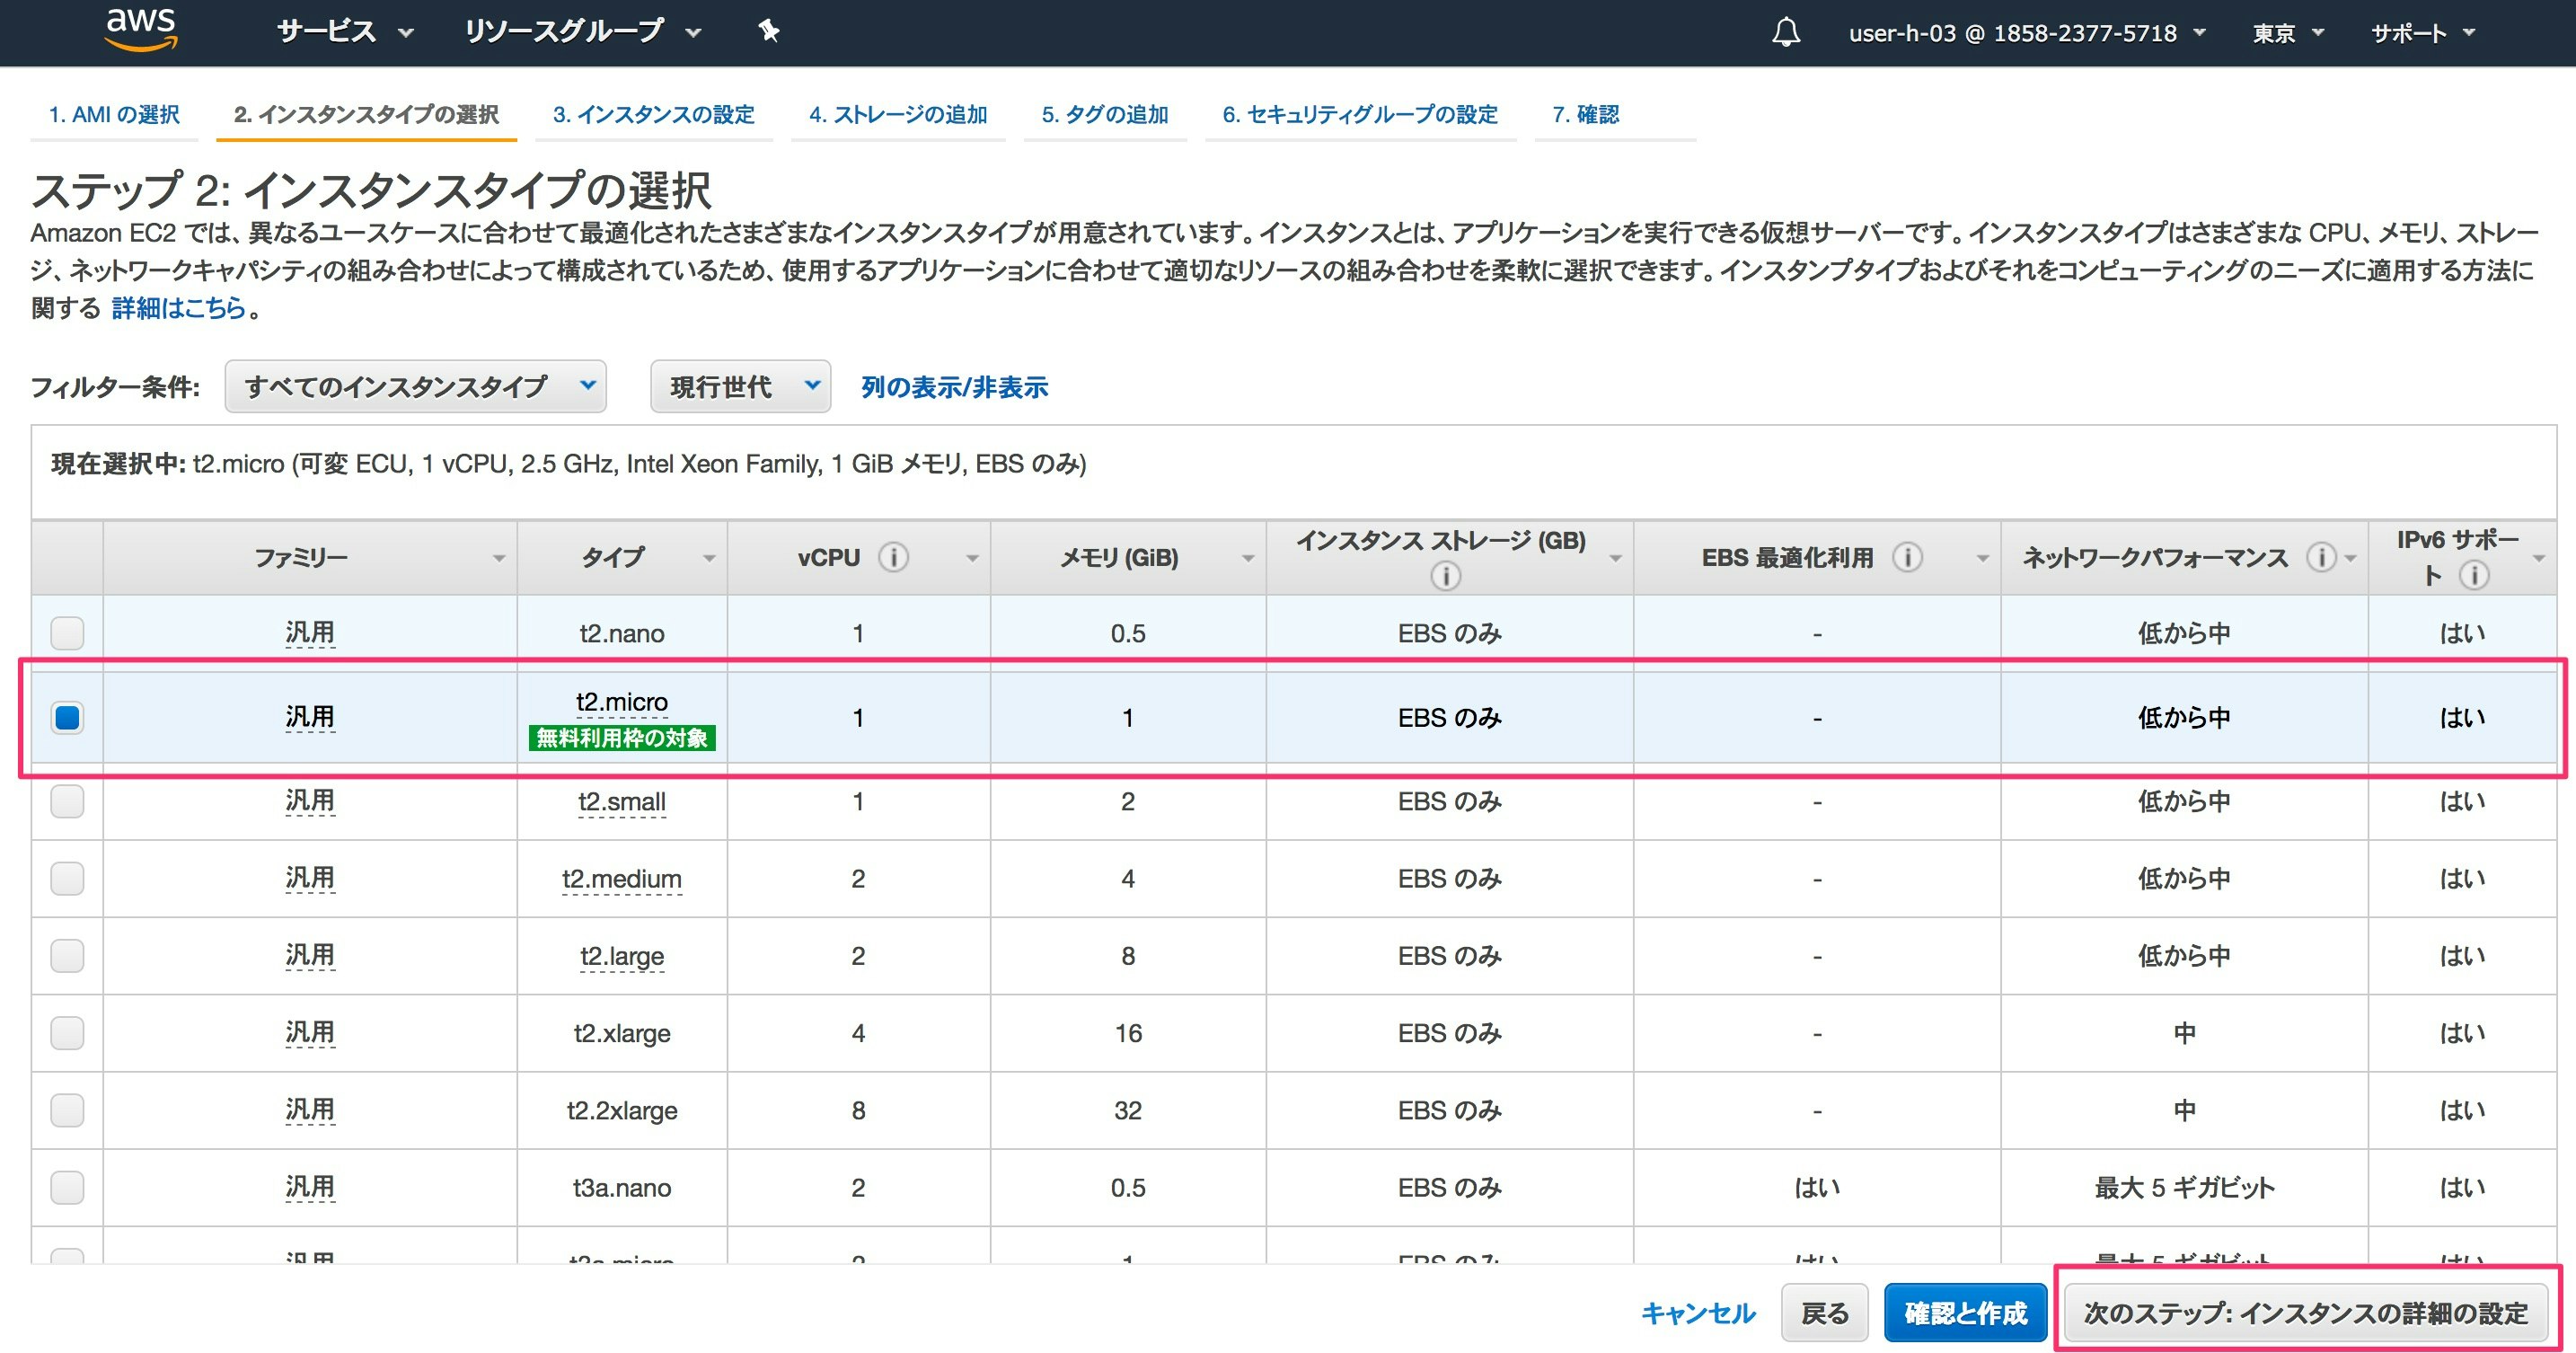Click info icon beside EBS 最適化利用
Screen dimensions: 2576x1353
(x=1907, y=557)
